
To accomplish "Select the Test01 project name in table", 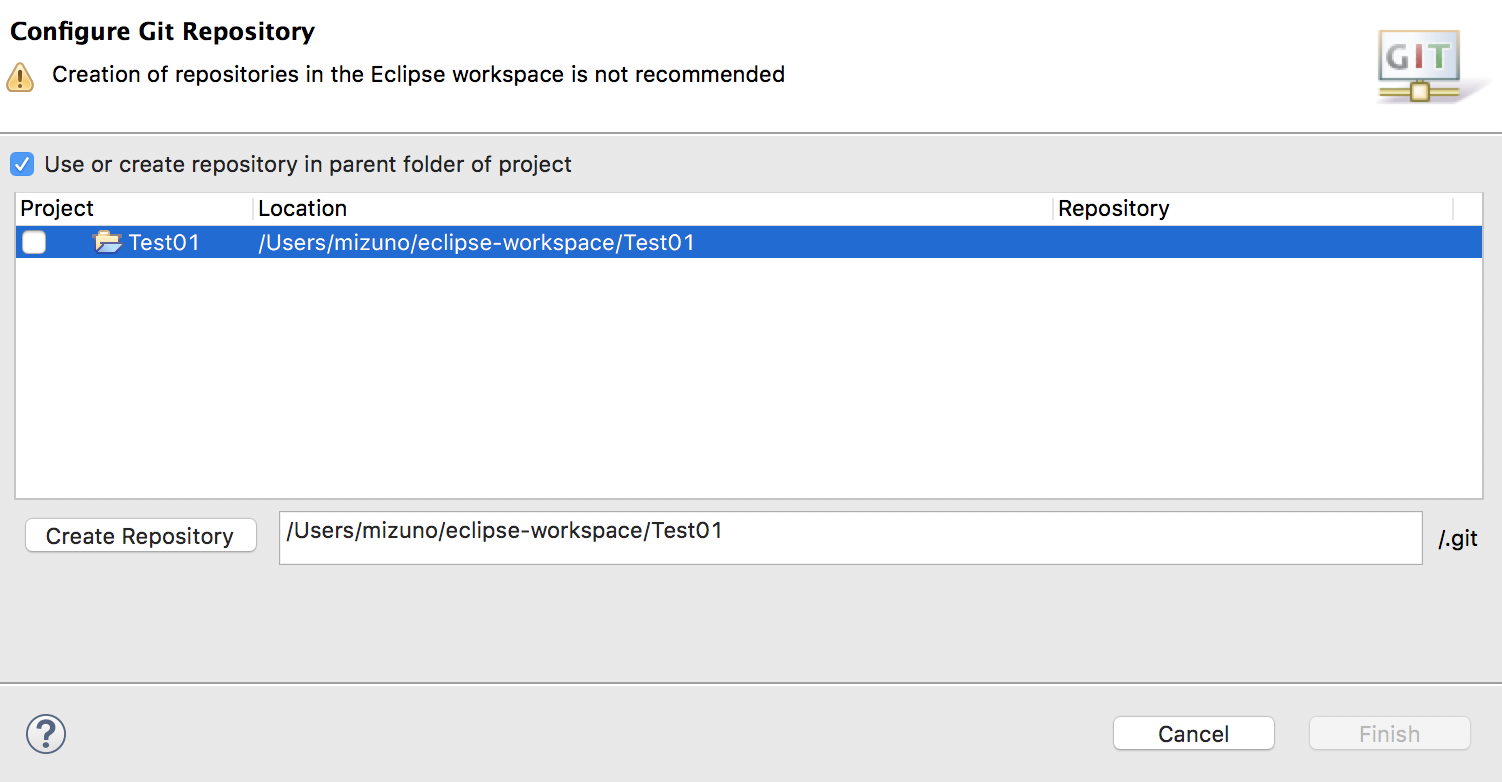I will coord(164,242).
